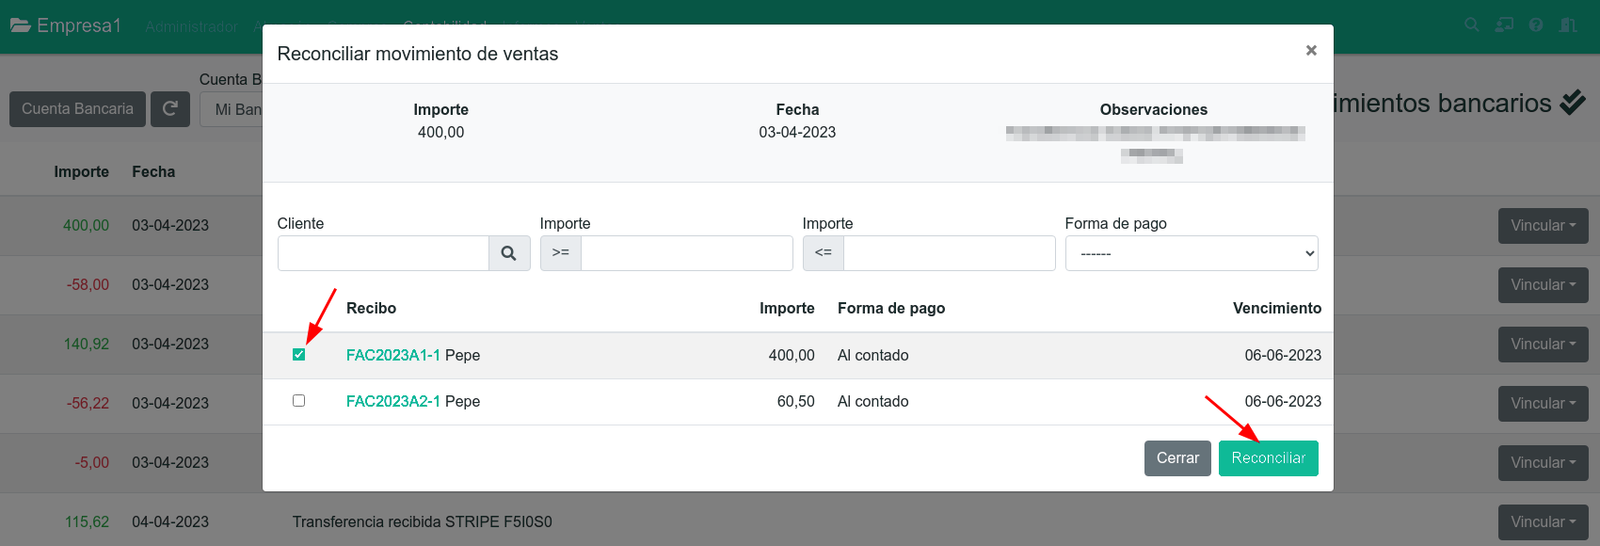Click the refresh arrow button beside Cuenta Bancaria
This screenshot has width=1600, height=546.
coord(170,109)
